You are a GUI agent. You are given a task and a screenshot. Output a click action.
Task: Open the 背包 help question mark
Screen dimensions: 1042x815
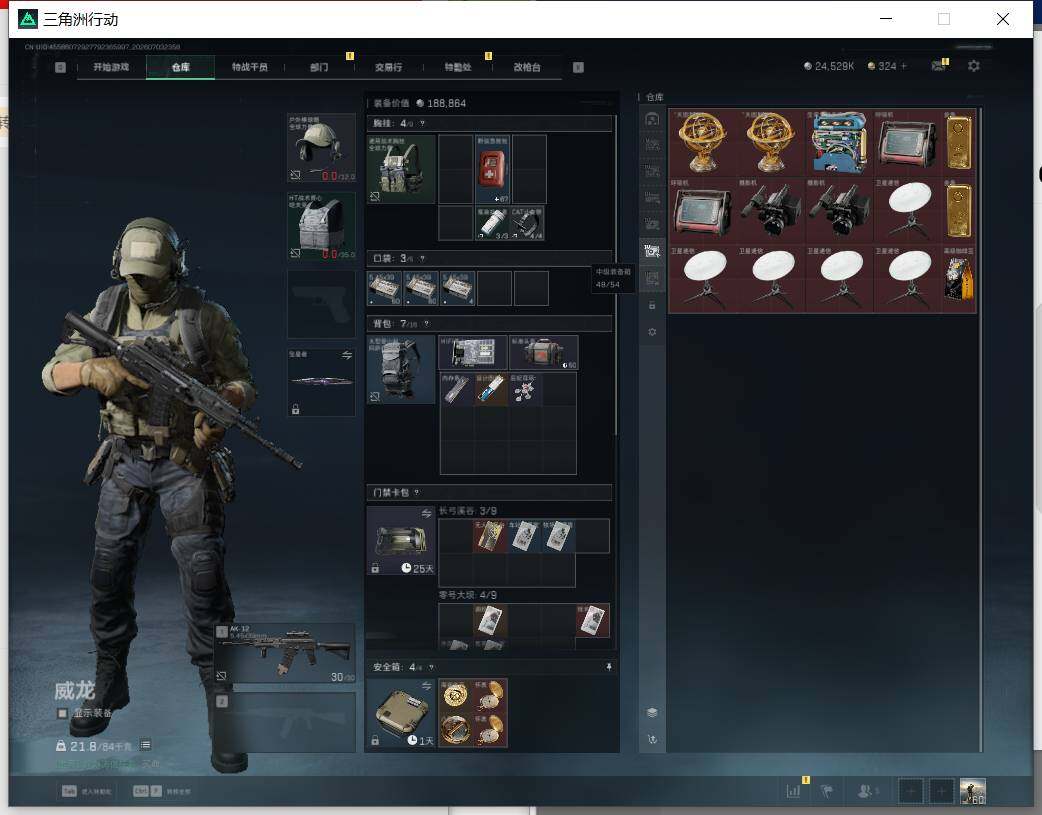pos(426,324)
